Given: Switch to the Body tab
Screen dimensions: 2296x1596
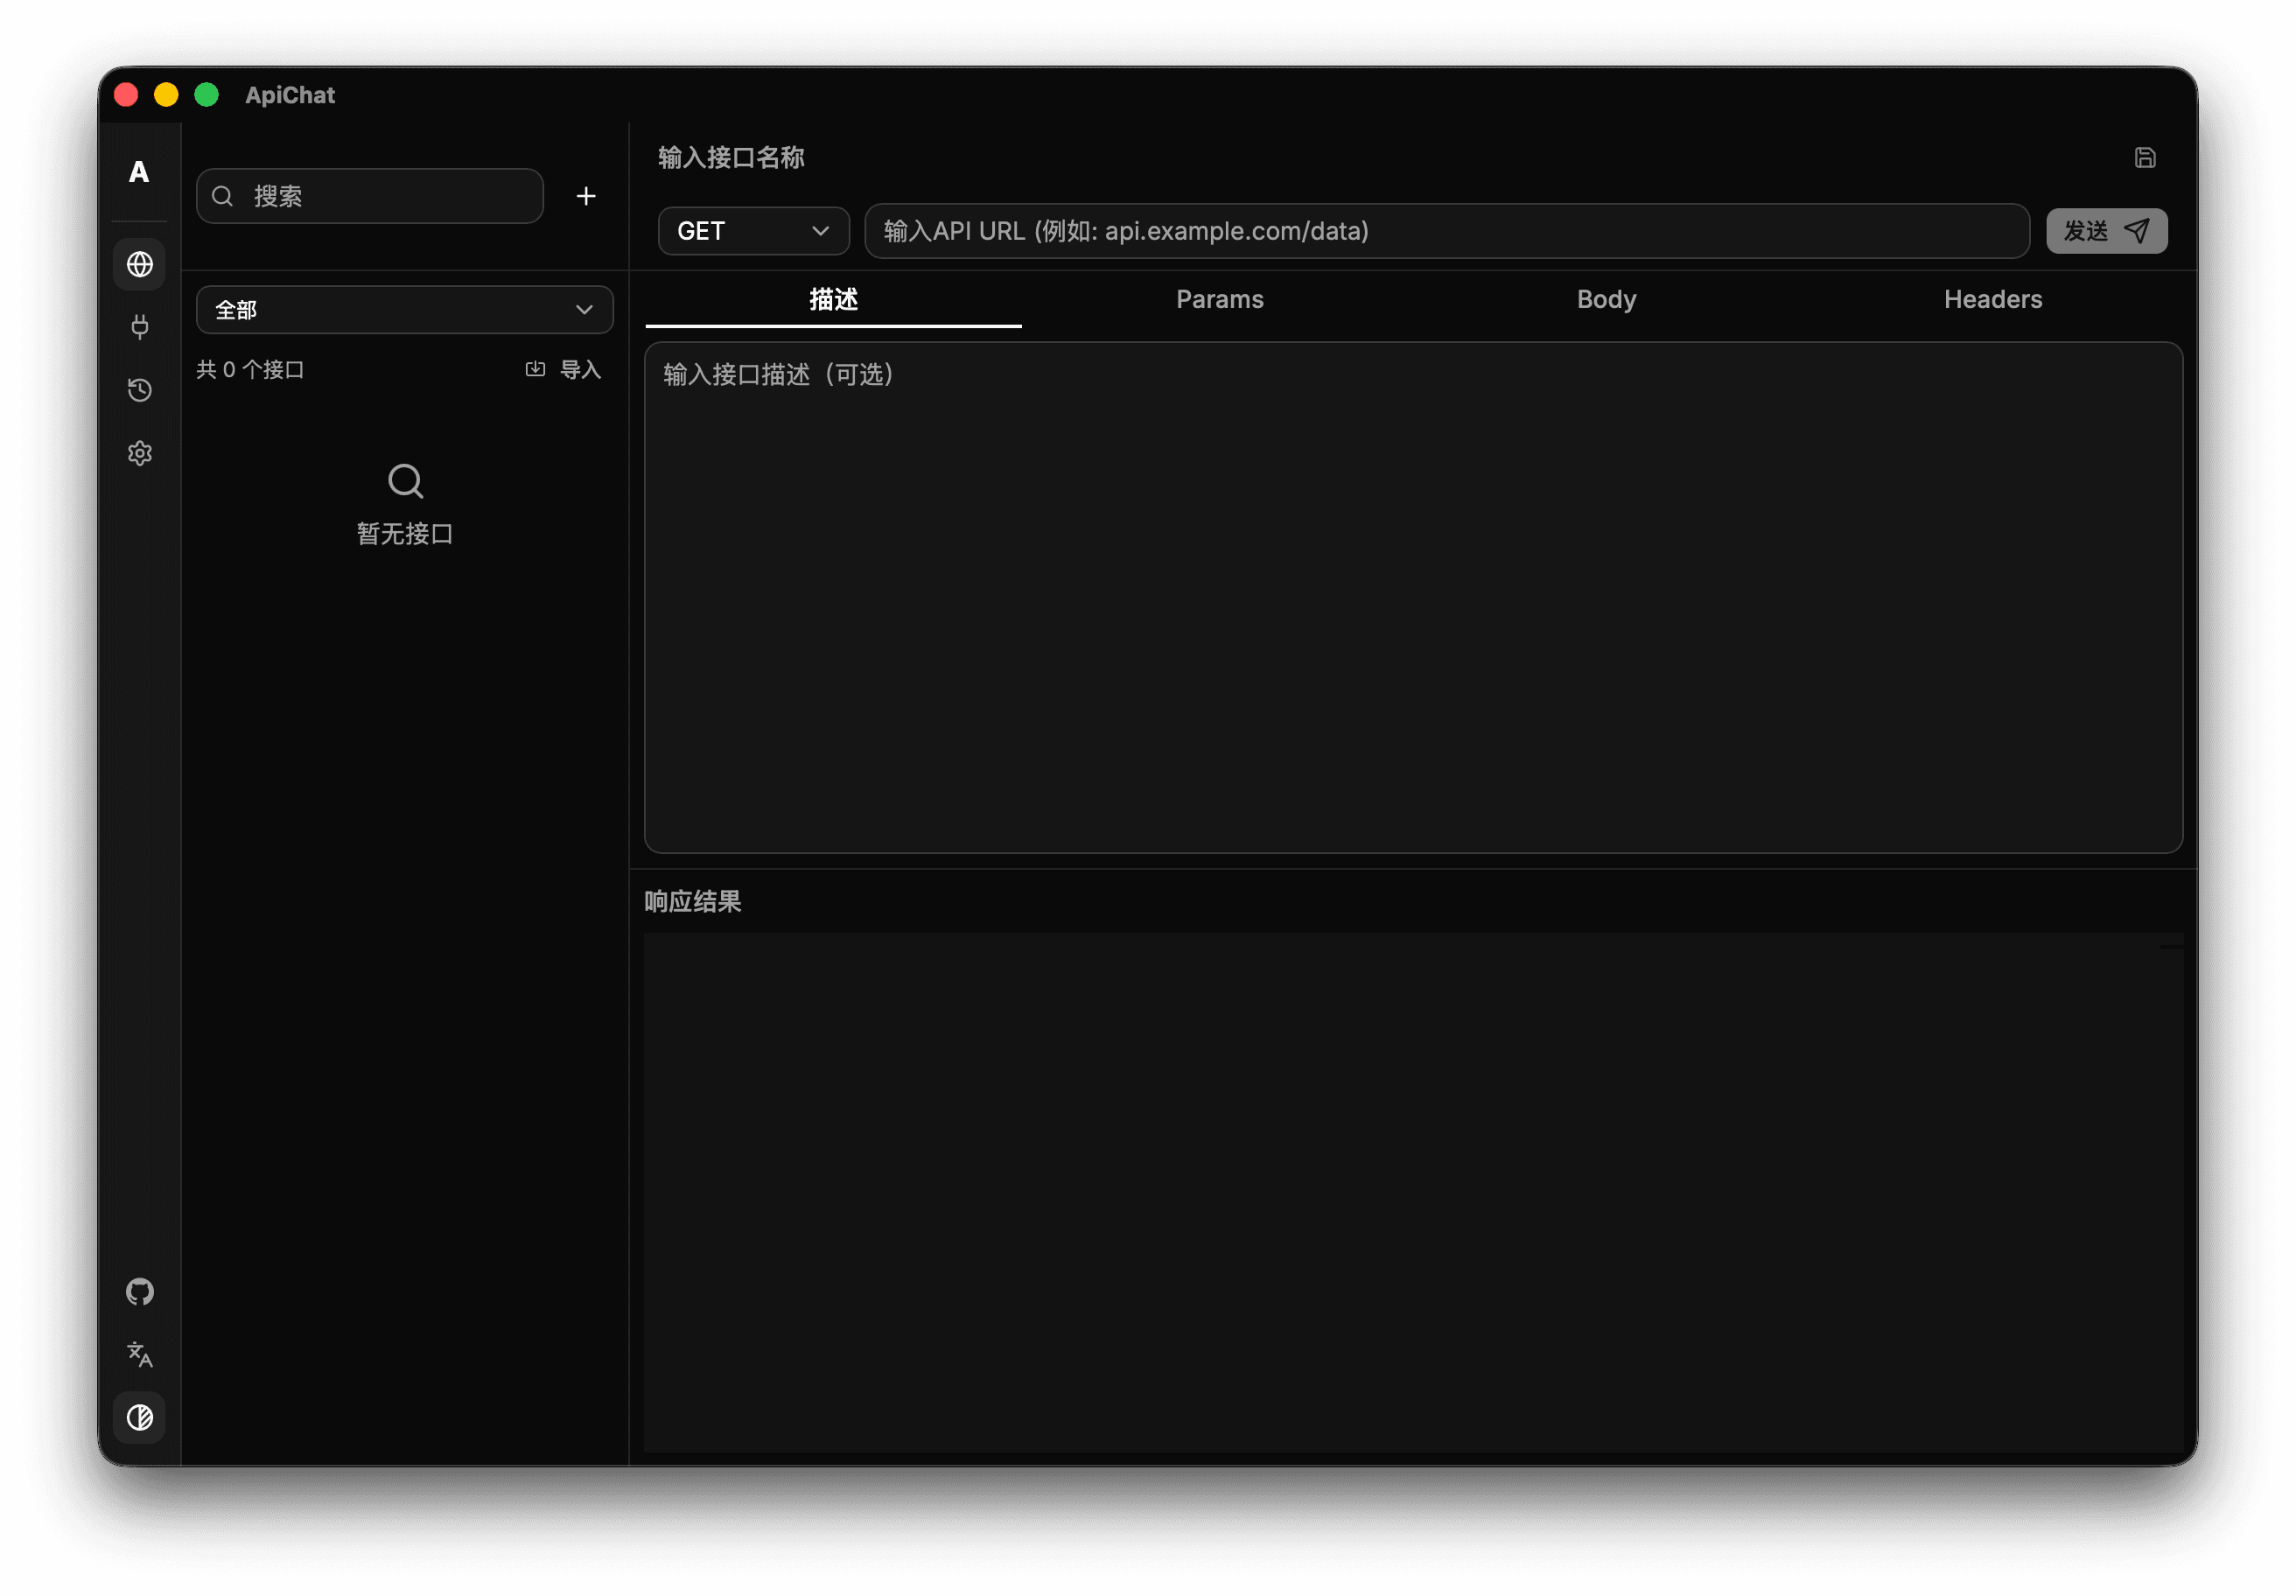Looking at the screenshot, I should [x=1606, y=299].
